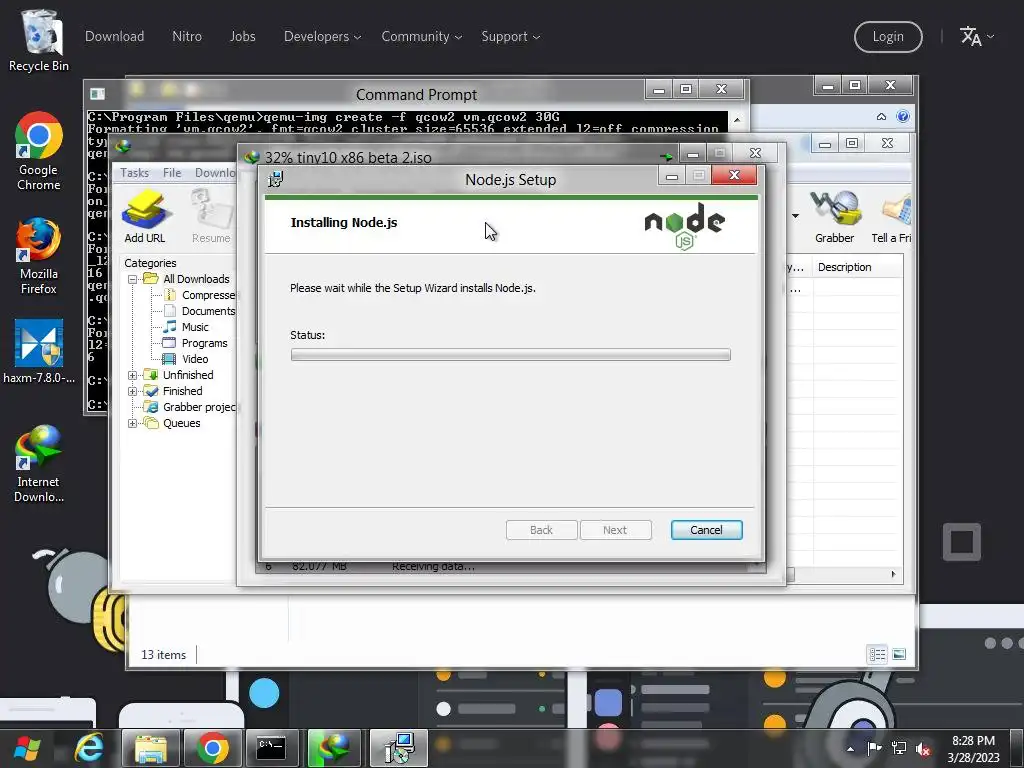Collapse the All Downloads tree node
Screen dimensions: 1024x768
133,279
